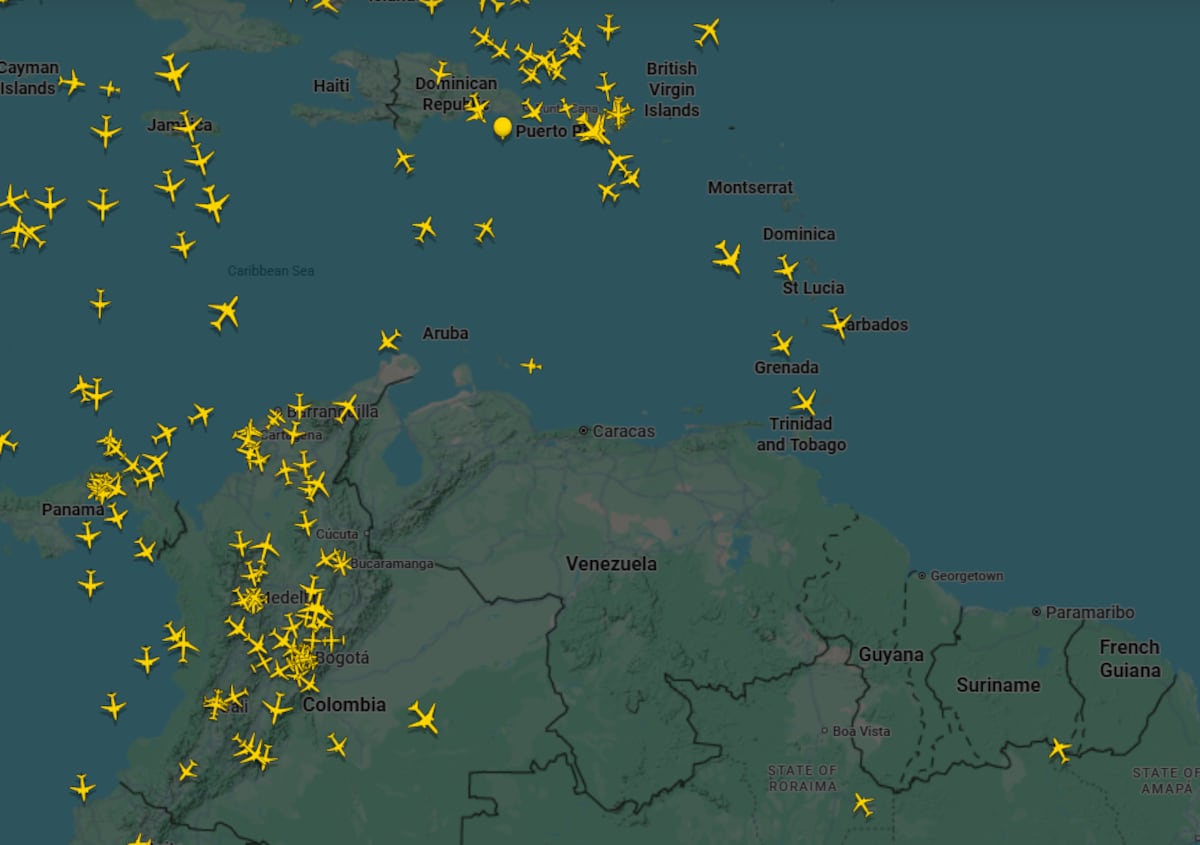Click the plane southeast of State of Roraima
Image resolution: width=1200 pixels, height=845 pixels.
click(862, 804)
